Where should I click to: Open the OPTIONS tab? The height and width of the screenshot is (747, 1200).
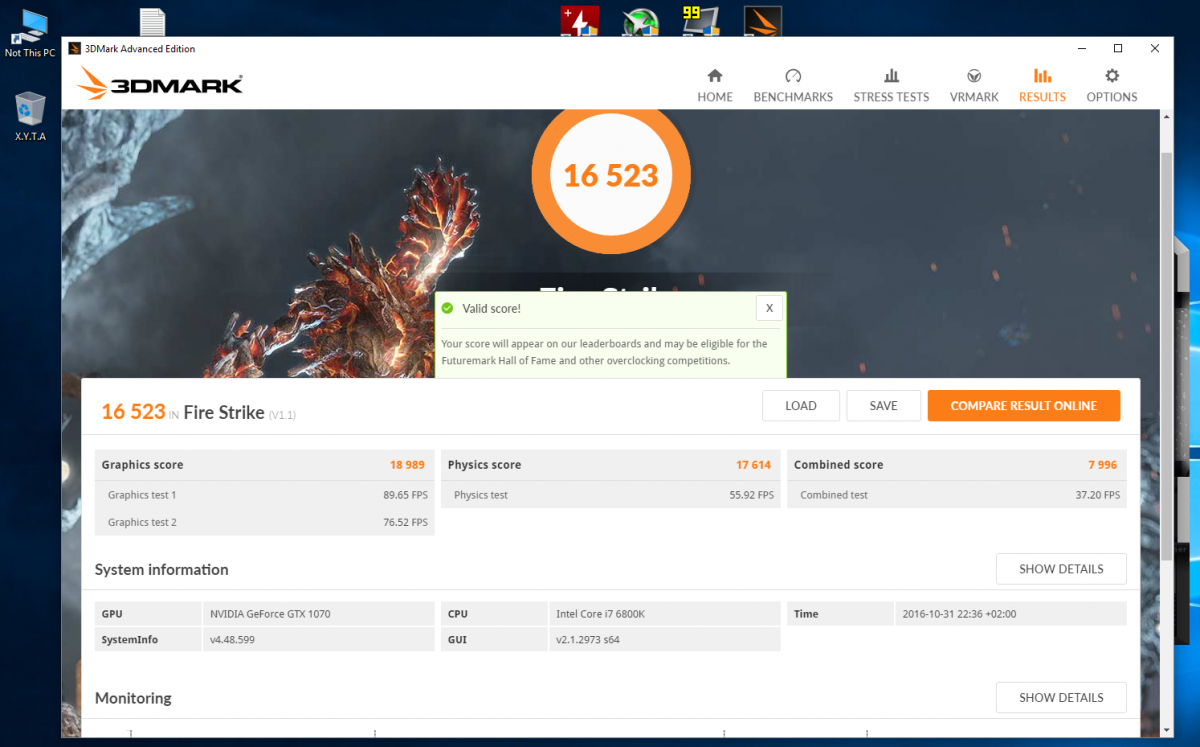coord(1112,86)
